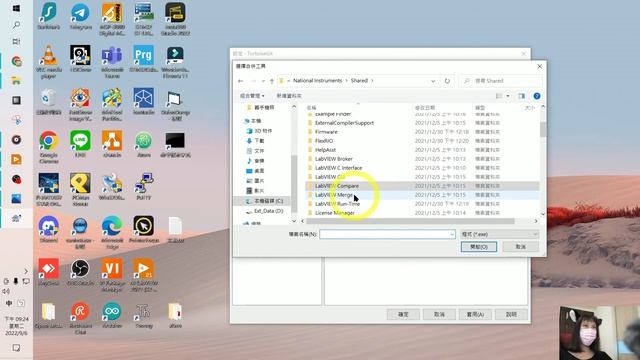
Task: Click National Instruments in the address path
Action: (x=318, y=81)
